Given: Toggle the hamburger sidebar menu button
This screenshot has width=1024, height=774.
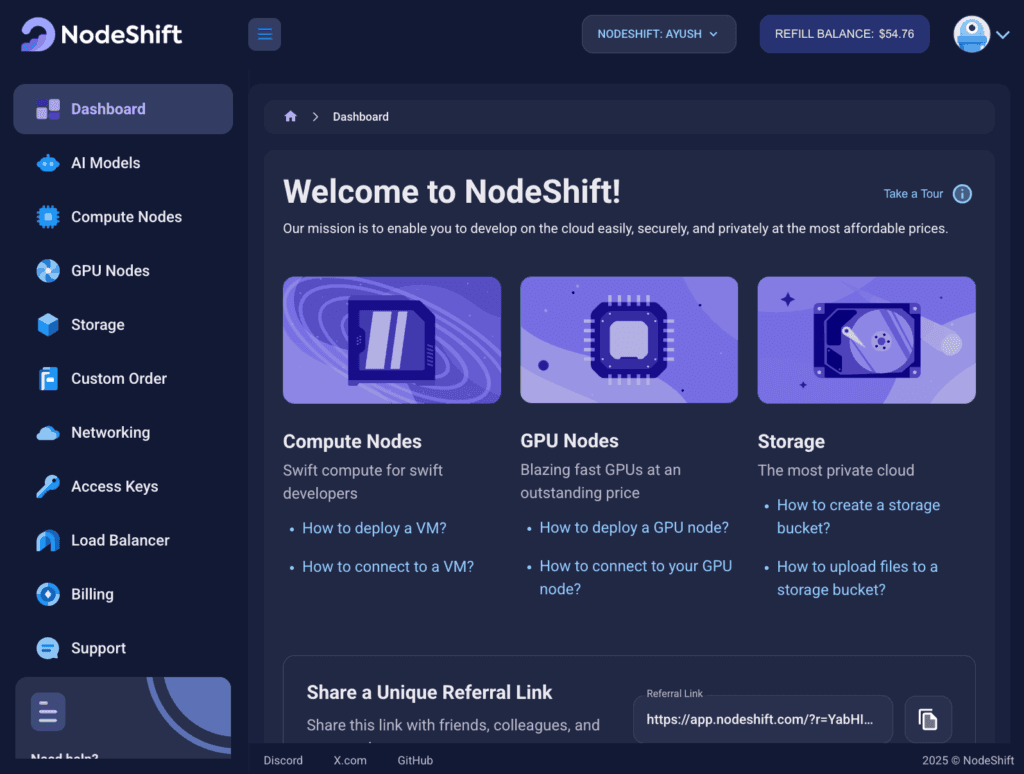Looking at the screenshot, I should coord(264,34).
